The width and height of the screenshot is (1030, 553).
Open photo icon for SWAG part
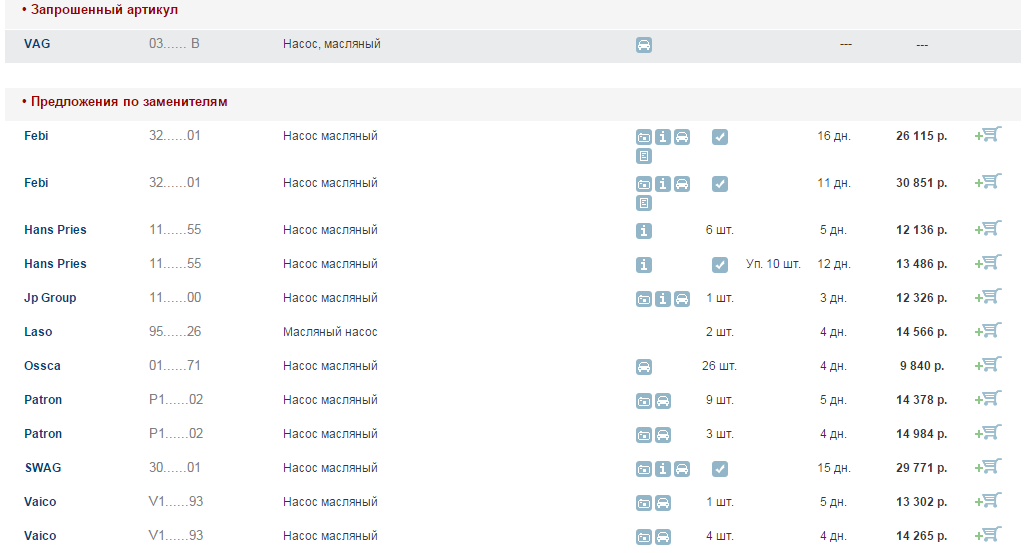(644, 468)
